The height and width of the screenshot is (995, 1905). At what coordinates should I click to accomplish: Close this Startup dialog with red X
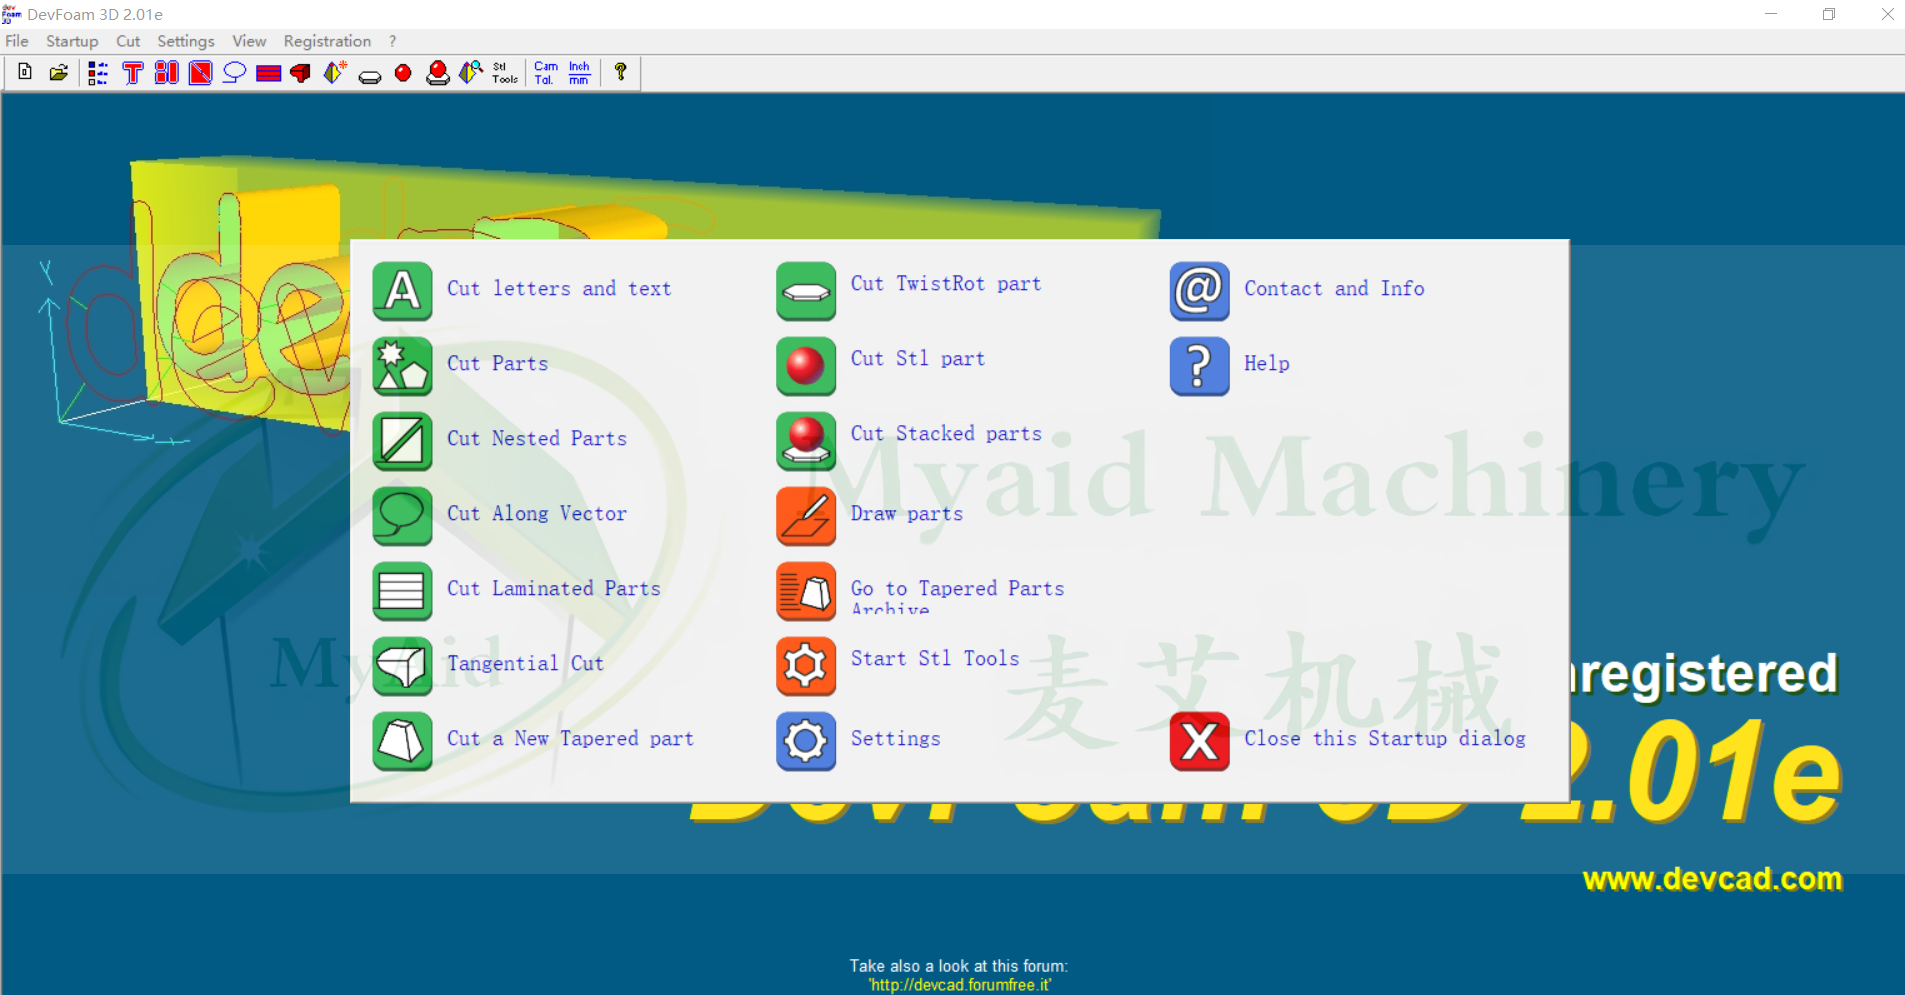[x=1199, y=741]
